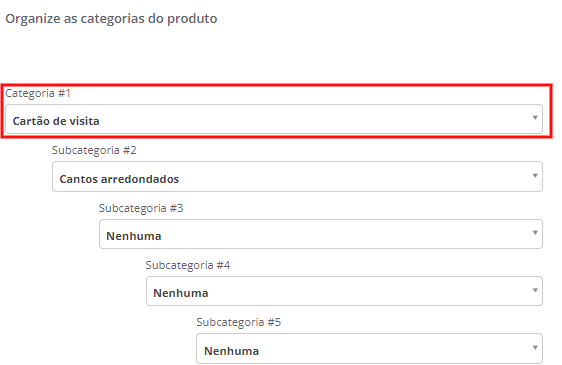
Task: Click the Subcategoria #5 dropdown arrow
Action: click(535, 348)
